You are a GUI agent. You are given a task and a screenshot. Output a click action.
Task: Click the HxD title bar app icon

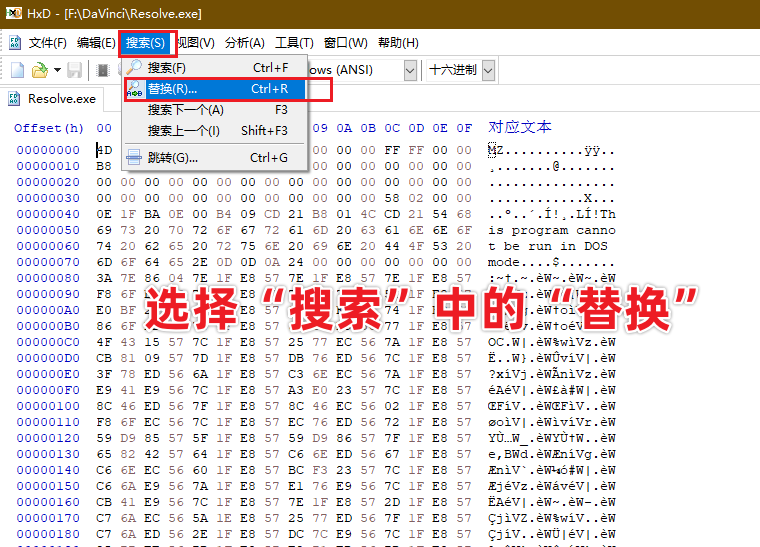pyautogui.click(x=14, y=13)
